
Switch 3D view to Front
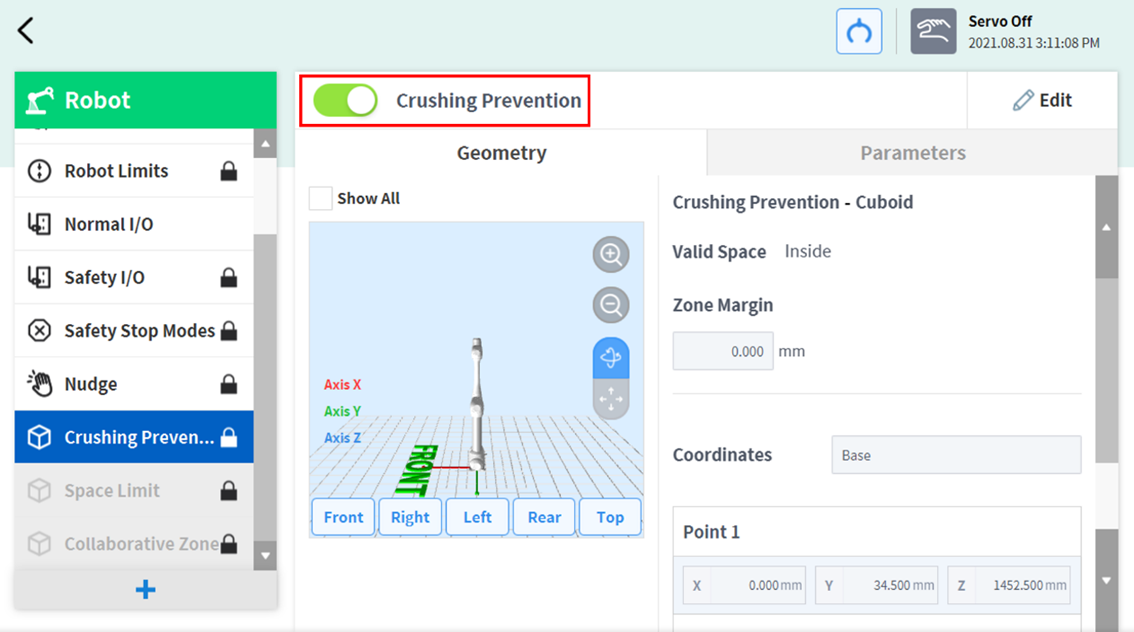click(x=343, y=517)
